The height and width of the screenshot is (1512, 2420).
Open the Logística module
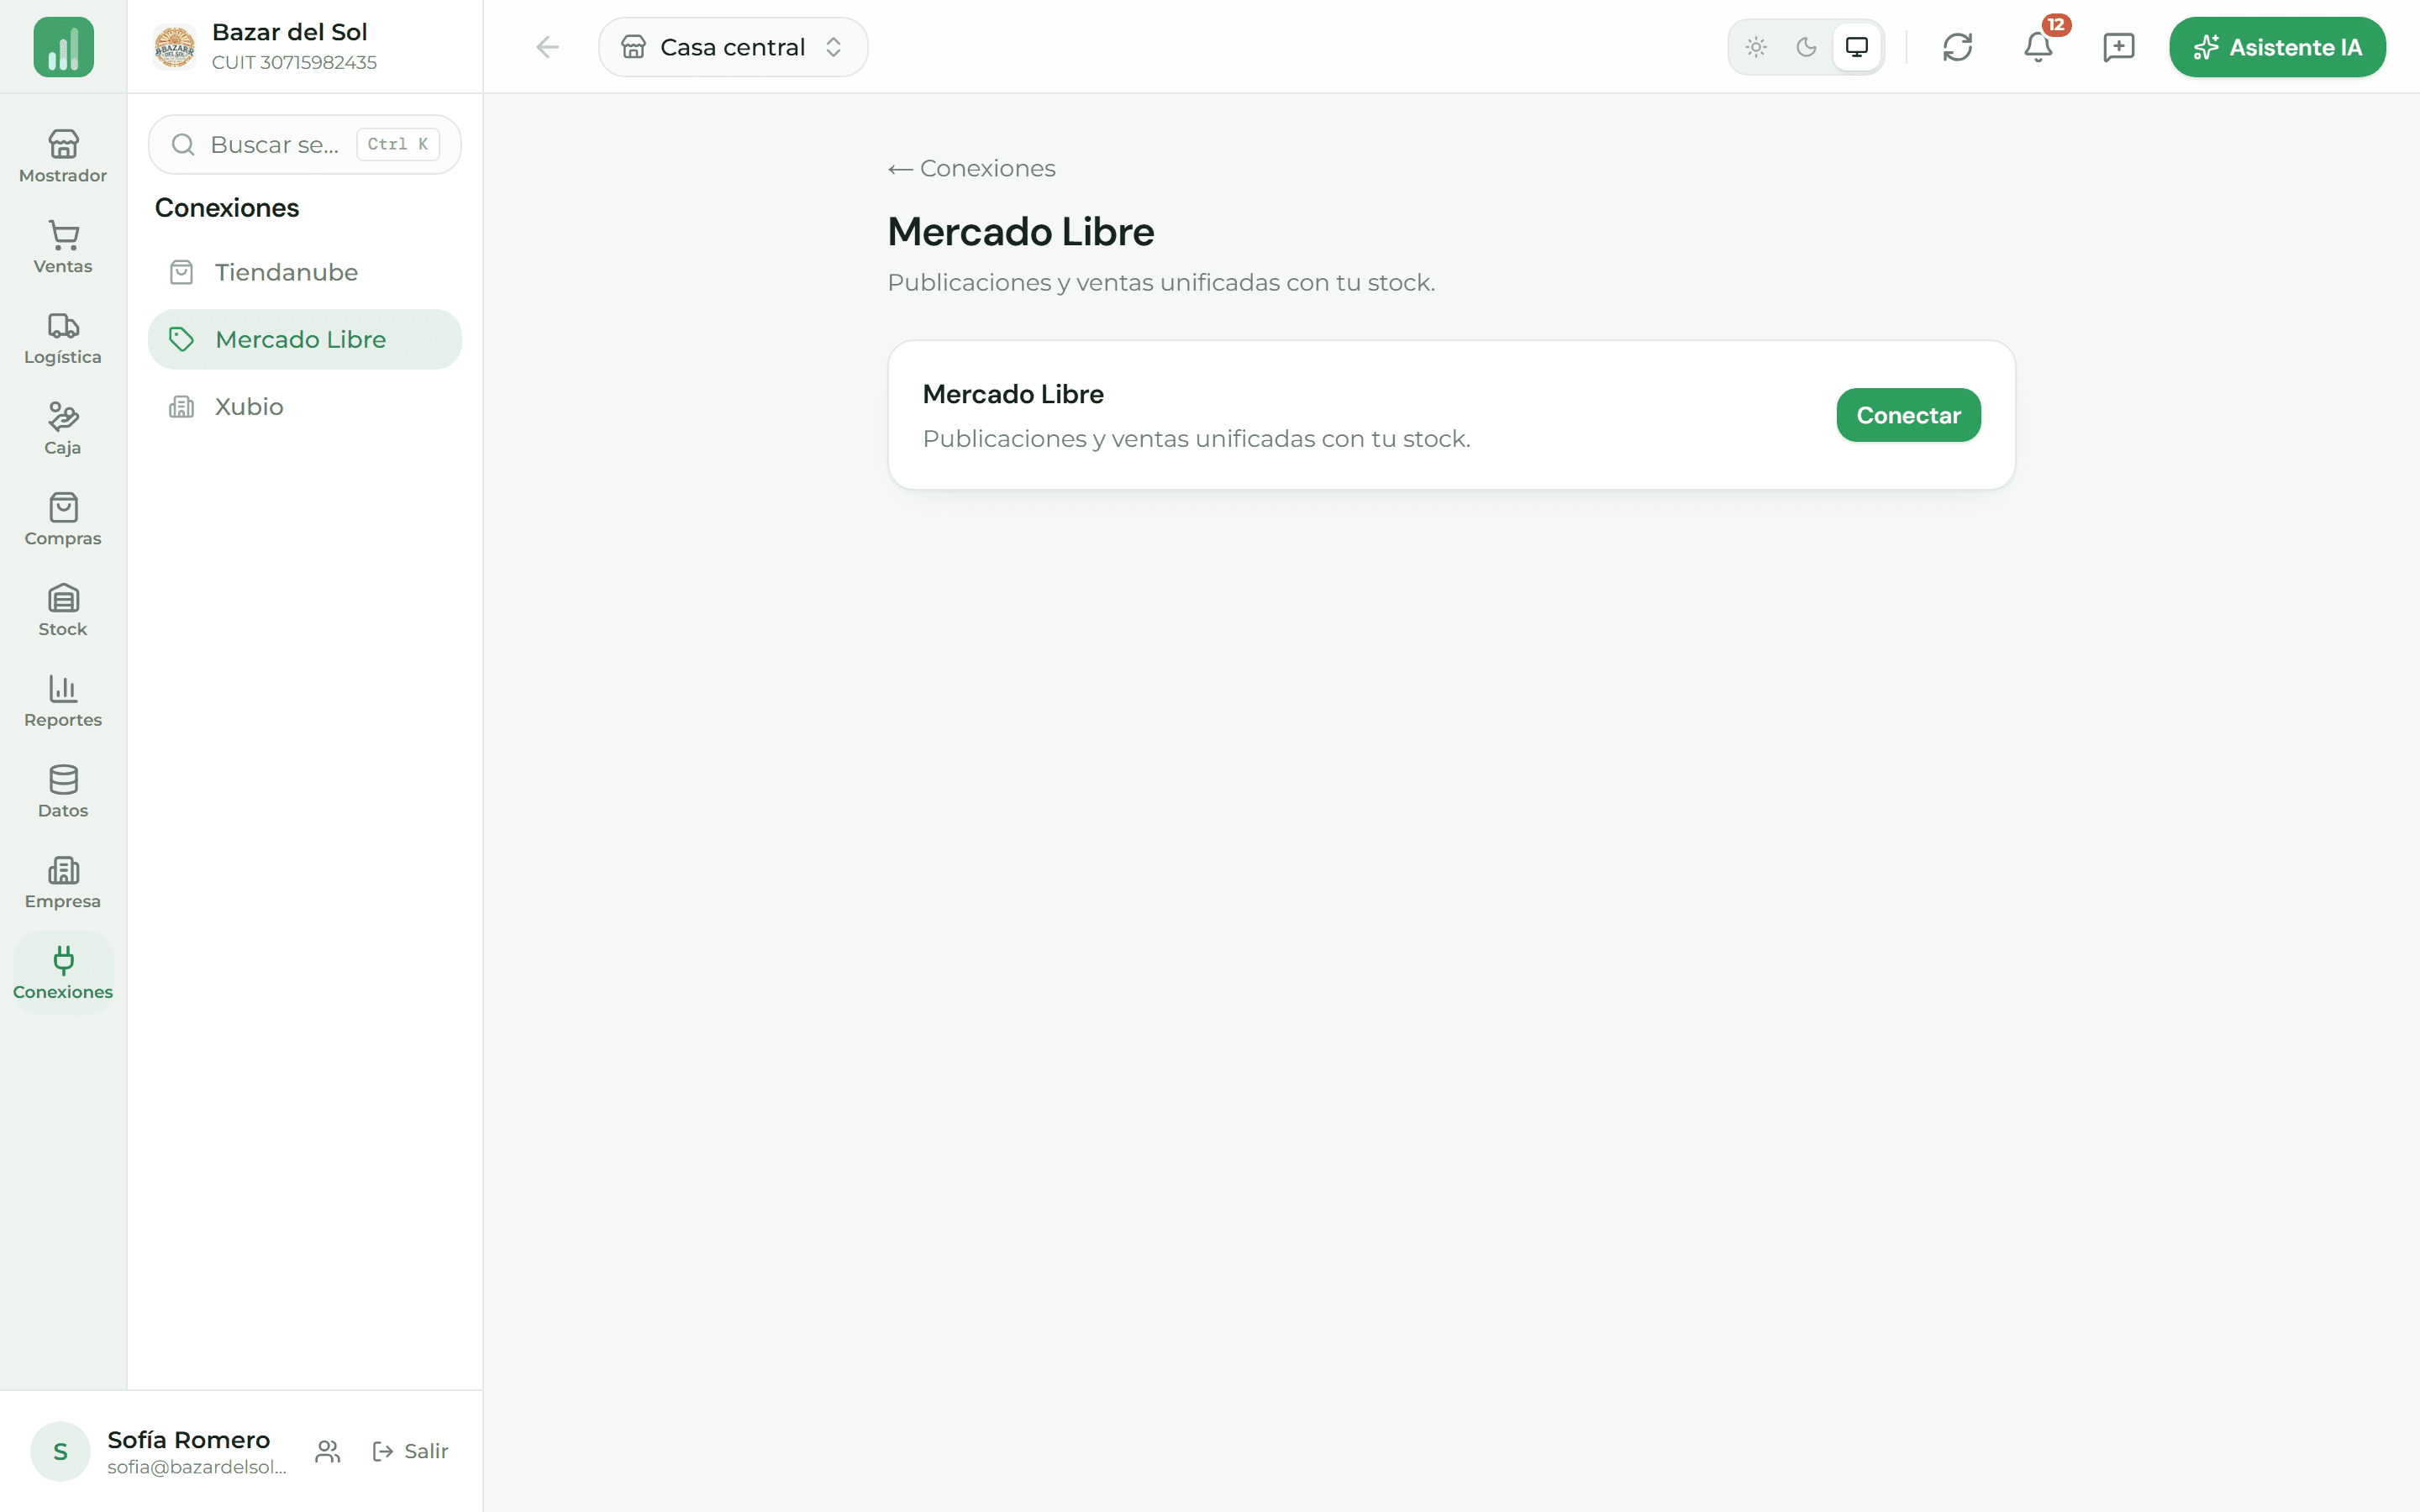tap(63, 338)
